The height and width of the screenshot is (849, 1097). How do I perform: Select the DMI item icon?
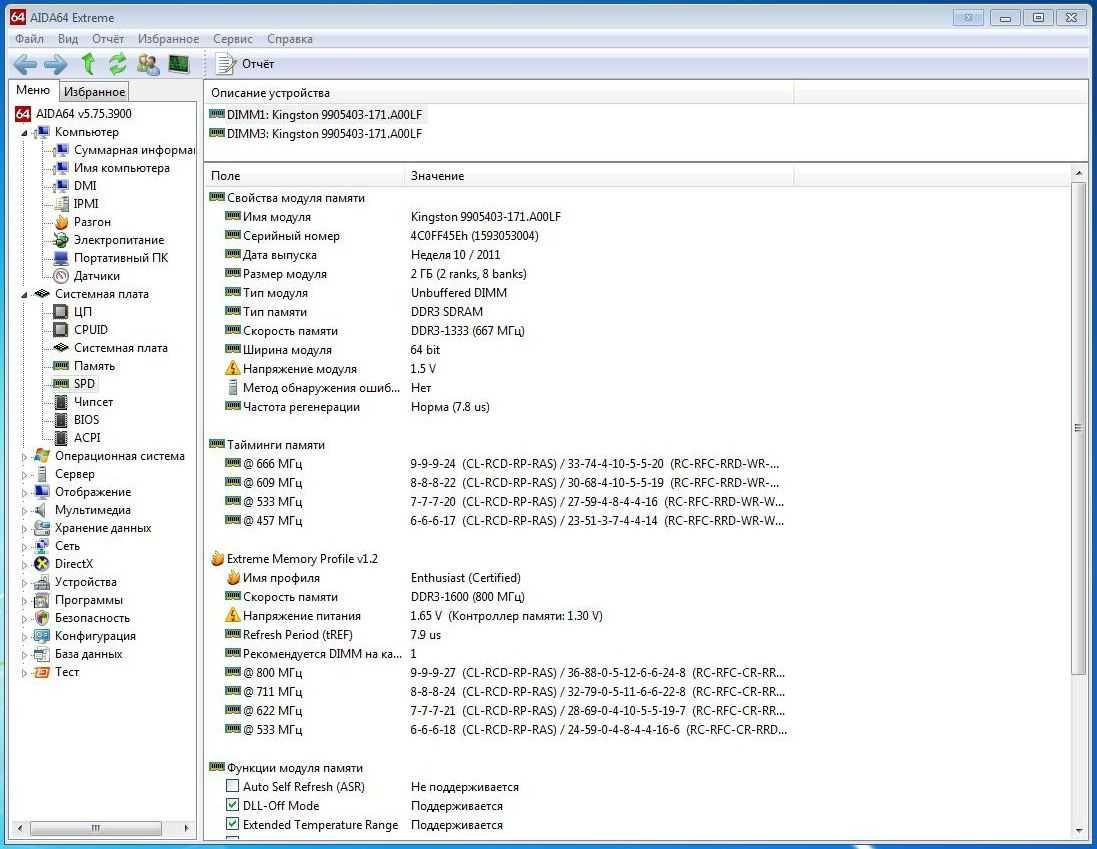click(62, 186)
